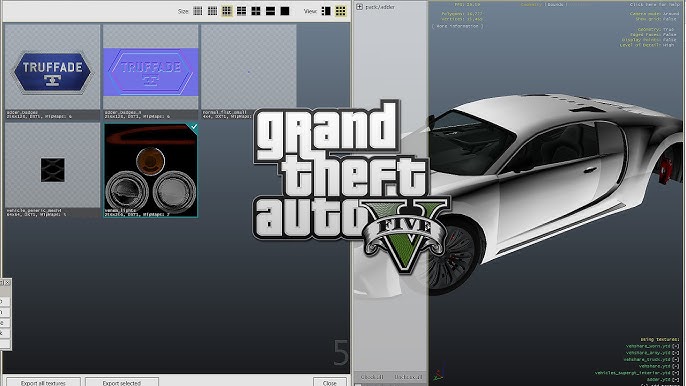Remove vehshare_truck.ytd with its [-] button

pyautogui.click(x=676, y=359)
